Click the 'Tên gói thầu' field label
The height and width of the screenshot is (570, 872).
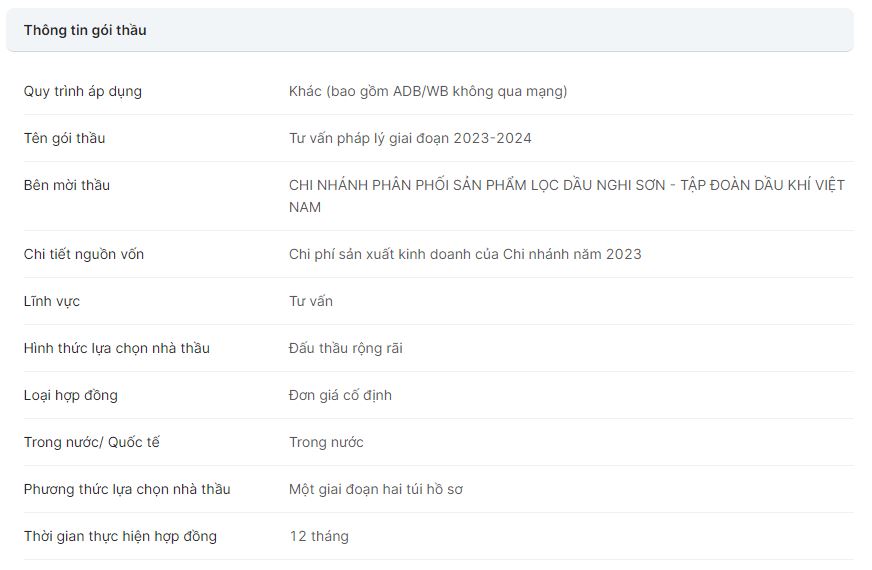[64, 138]
